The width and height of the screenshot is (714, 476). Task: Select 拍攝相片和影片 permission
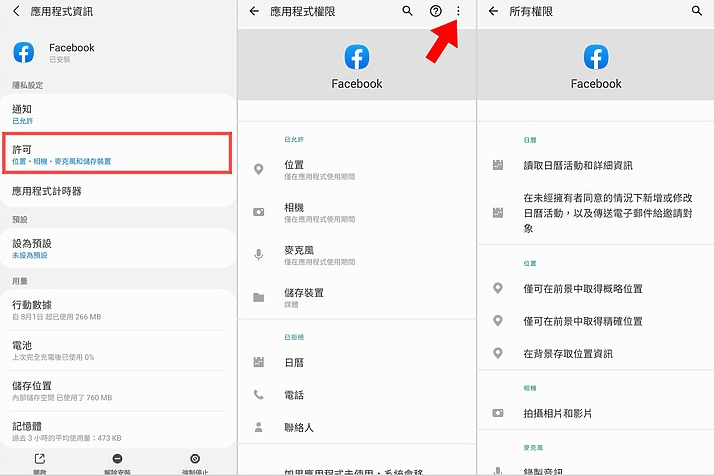click(x=596, y=413)
